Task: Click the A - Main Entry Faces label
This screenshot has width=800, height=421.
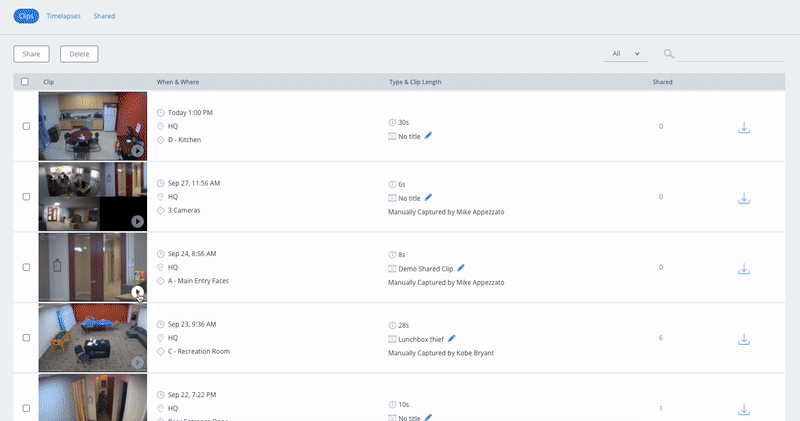Action: 198,280
